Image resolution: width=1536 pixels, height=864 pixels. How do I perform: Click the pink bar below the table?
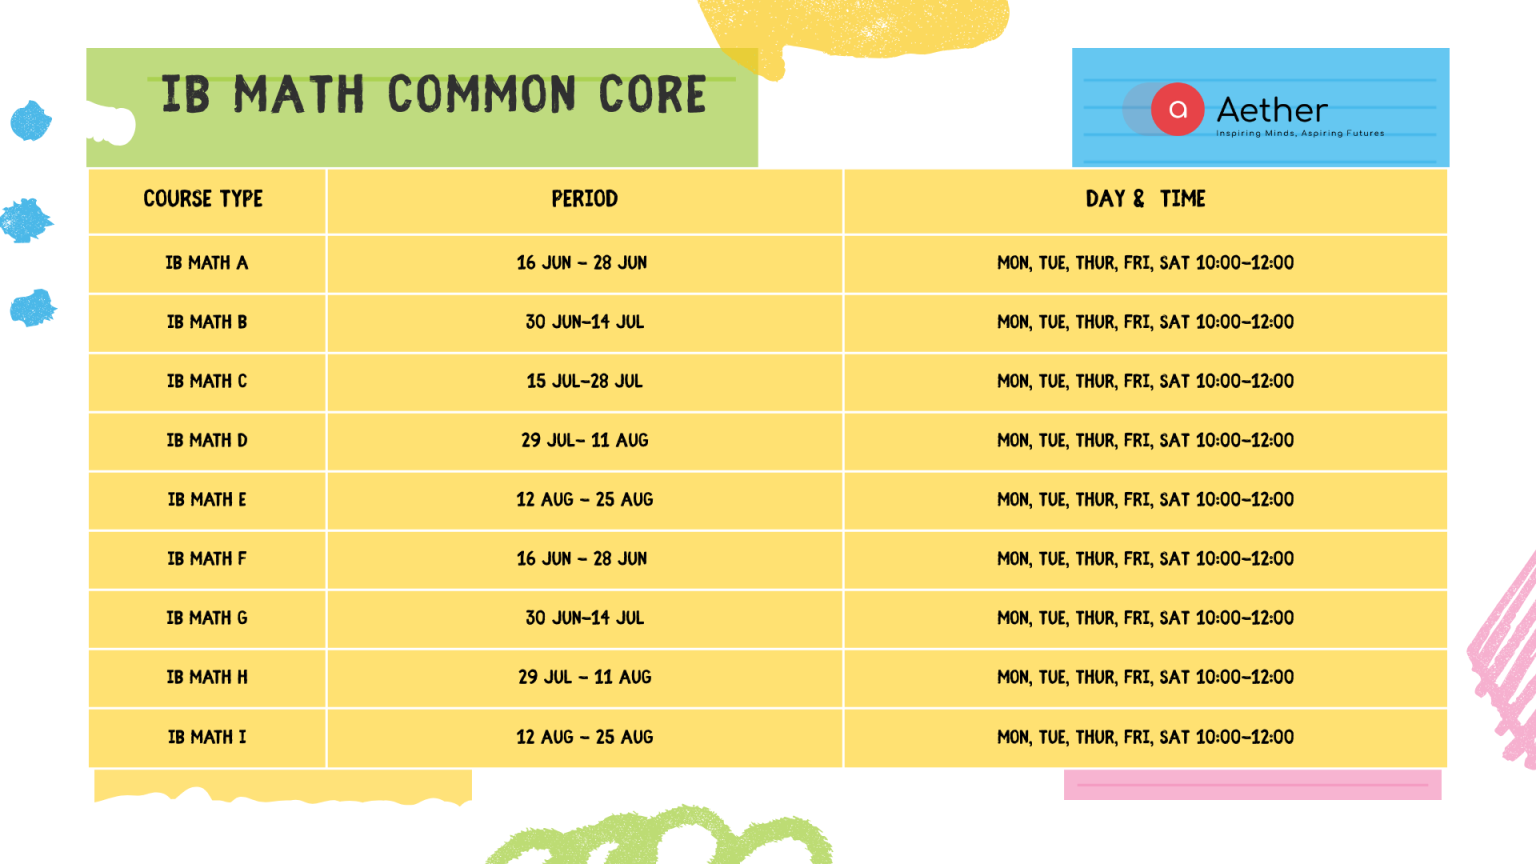[1252, 785]
